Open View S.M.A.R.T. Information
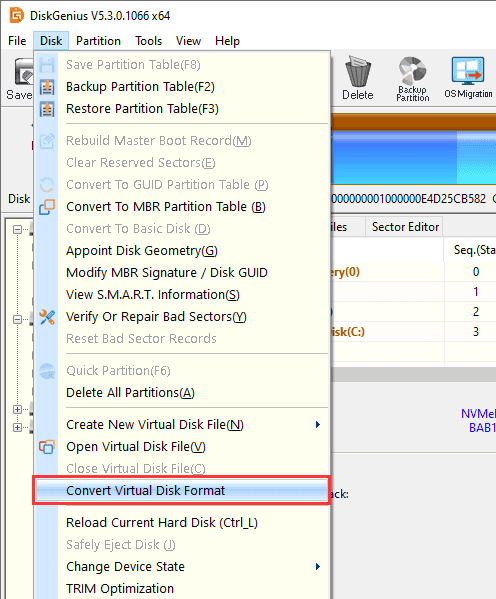This screenshot has width=496, height=599. (x=182, y=295)
